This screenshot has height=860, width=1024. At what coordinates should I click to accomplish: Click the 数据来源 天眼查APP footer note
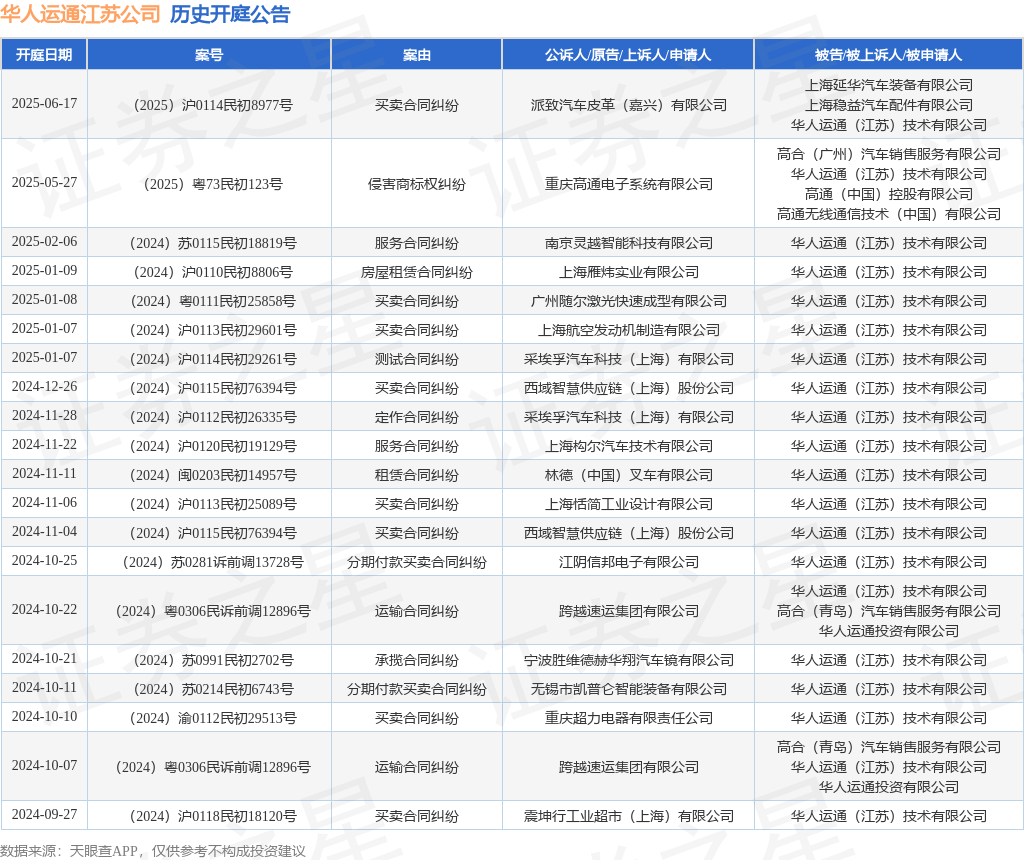pos(153,850)
